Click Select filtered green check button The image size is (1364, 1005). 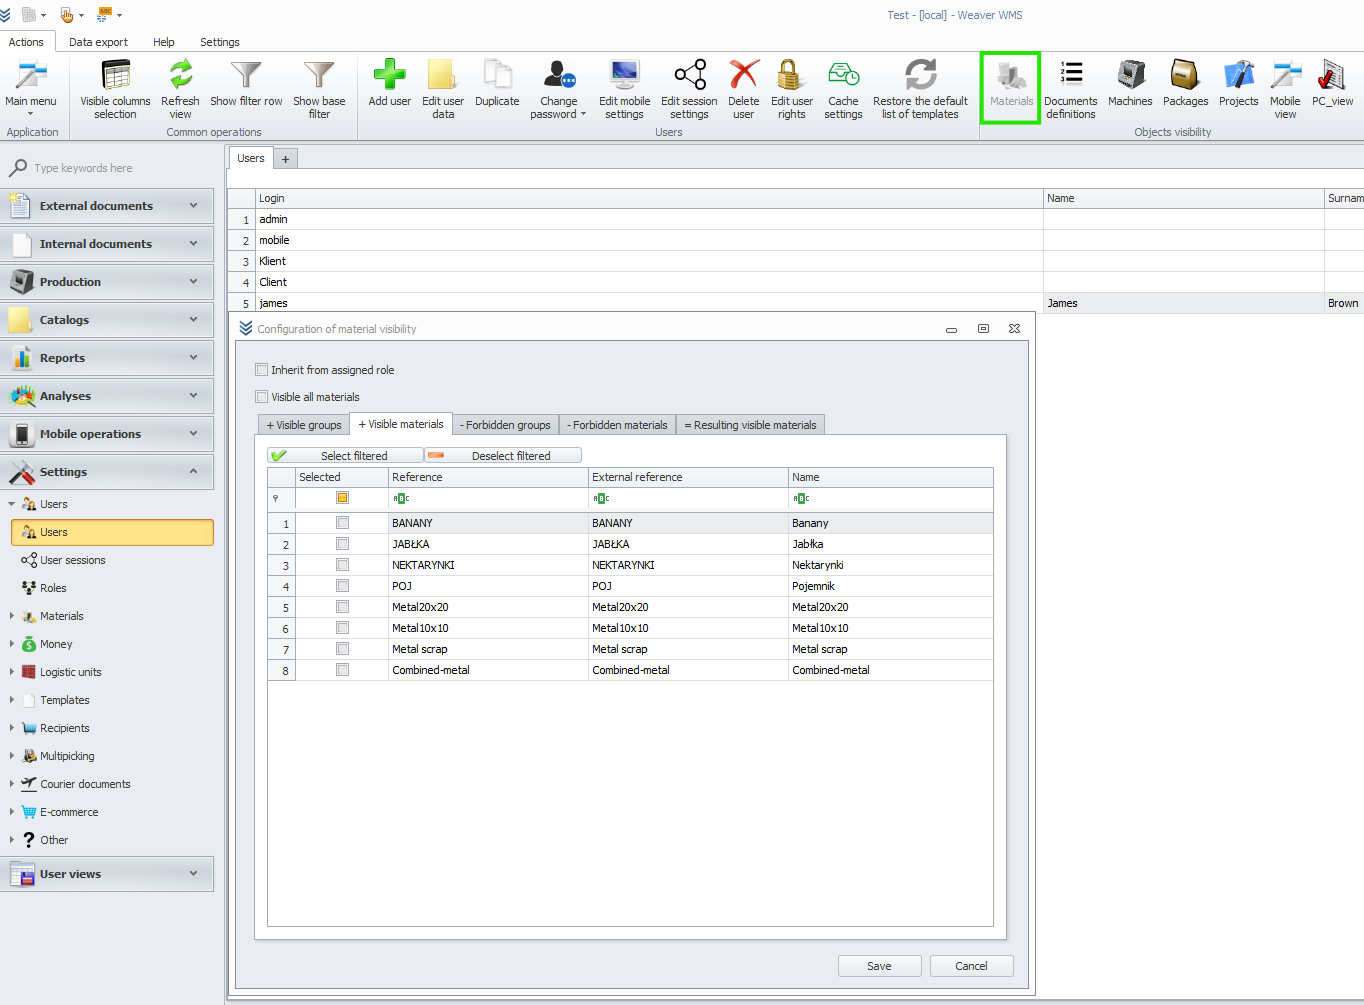pyautogui.click(x=346, y=455)
